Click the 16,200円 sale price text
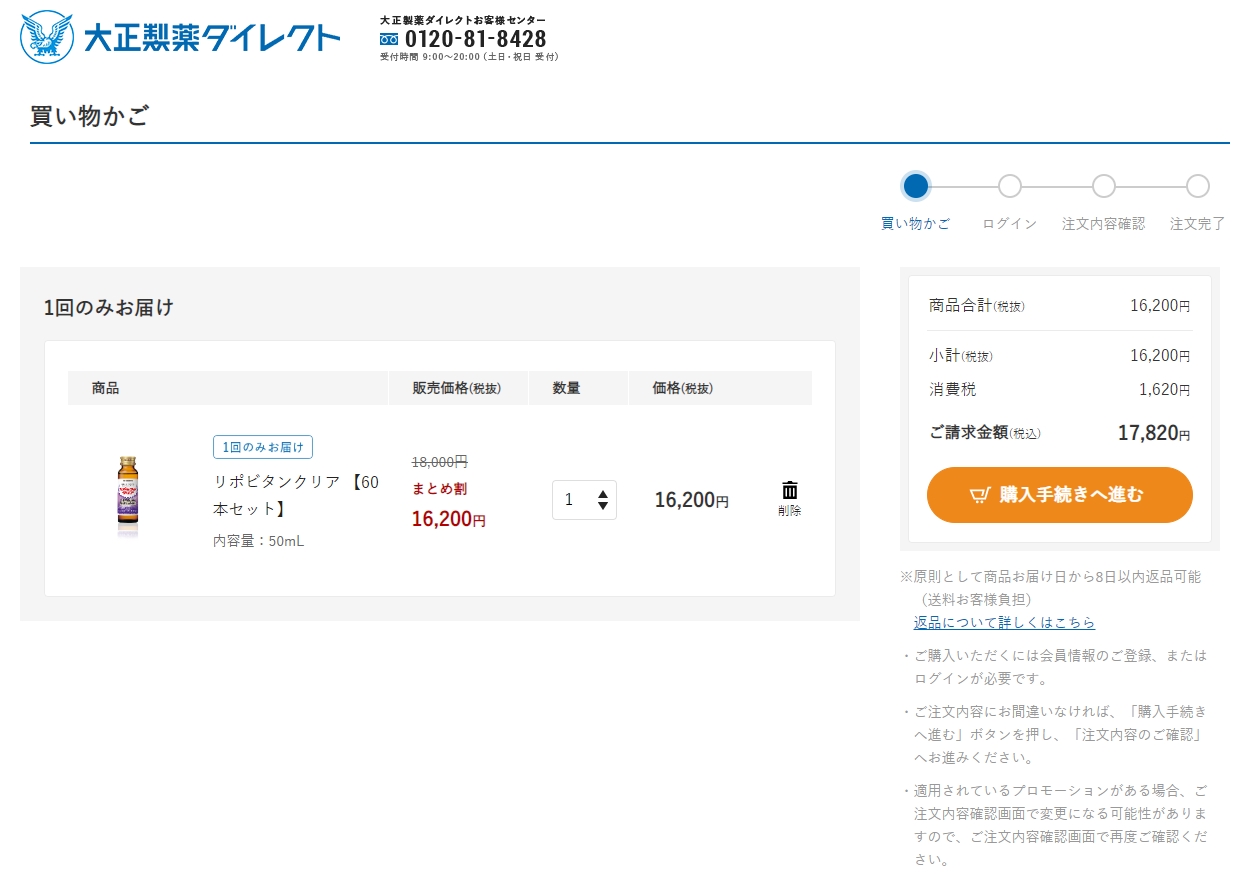The image size is (1236, 884). pos(448,519)
